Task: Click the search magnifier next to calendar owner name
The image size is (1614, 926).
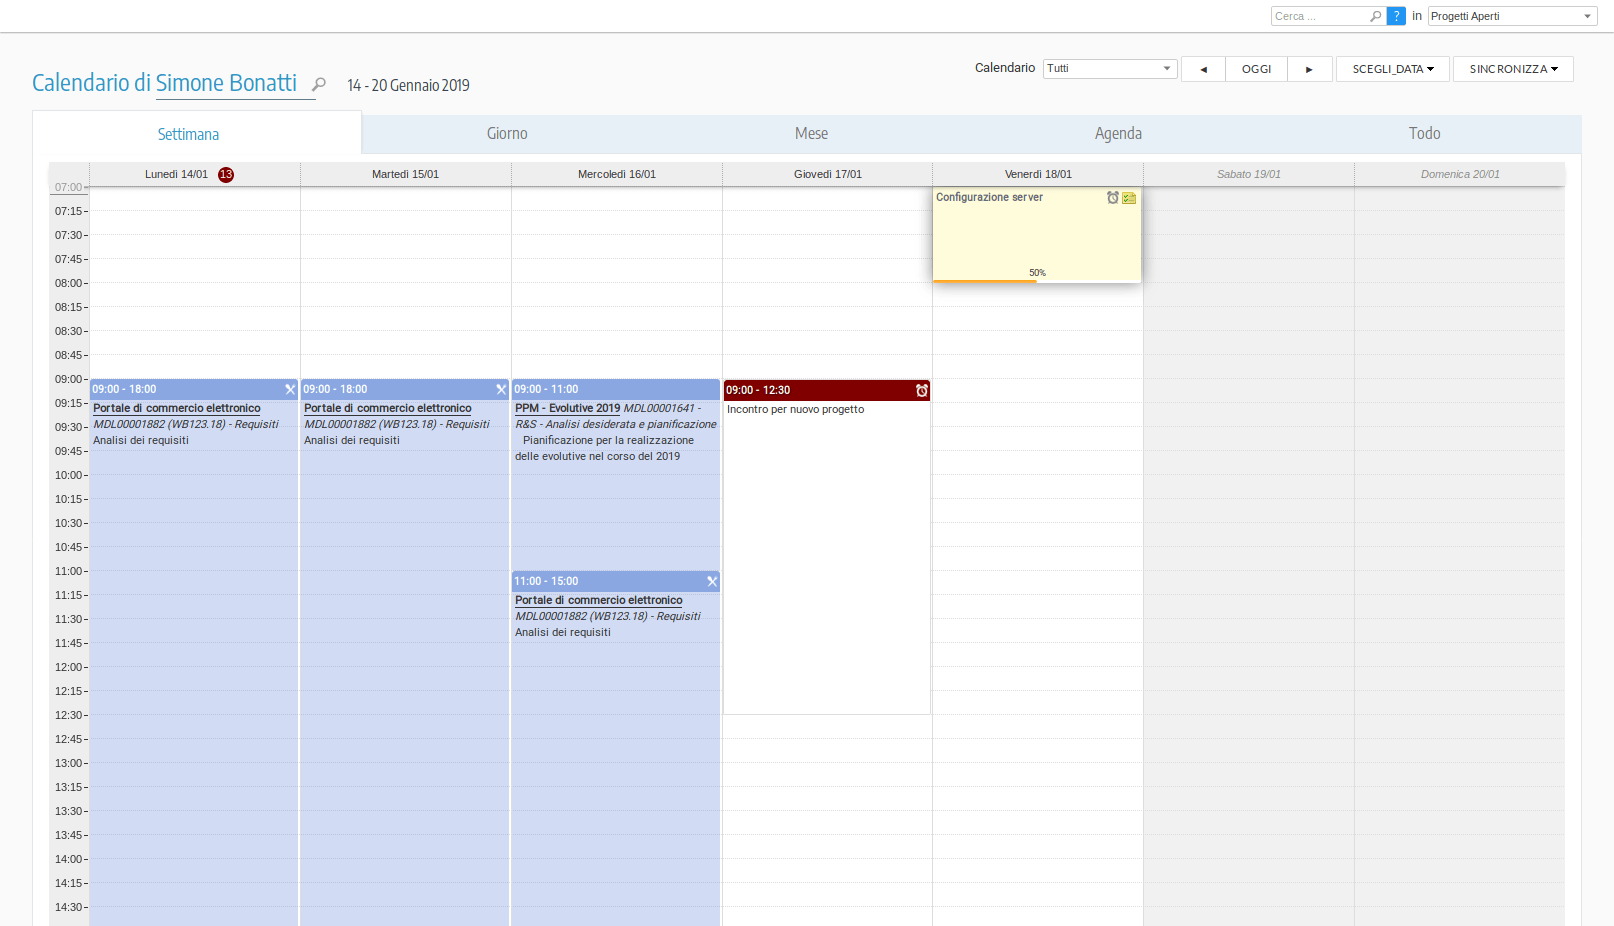Action: (x=319, y=85)
